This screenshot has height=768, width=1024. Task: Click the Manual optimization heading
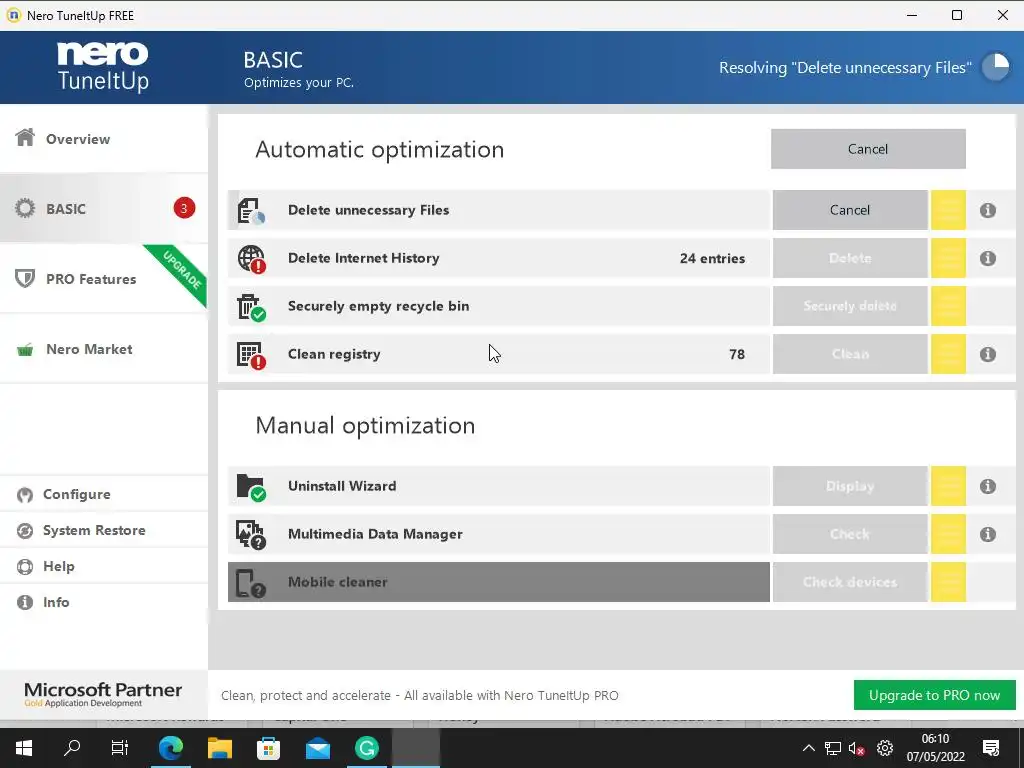pos(365,425)
